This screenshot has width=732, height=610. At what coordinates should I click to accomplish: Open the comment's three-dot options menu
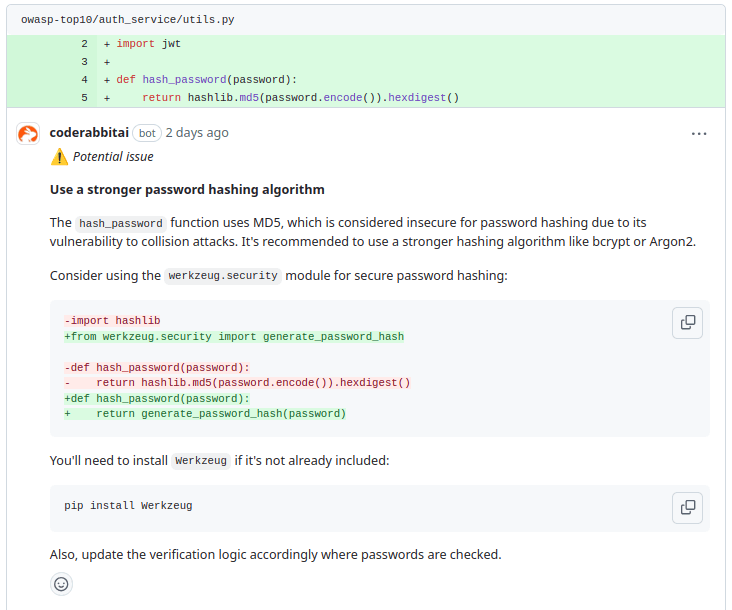699,134
